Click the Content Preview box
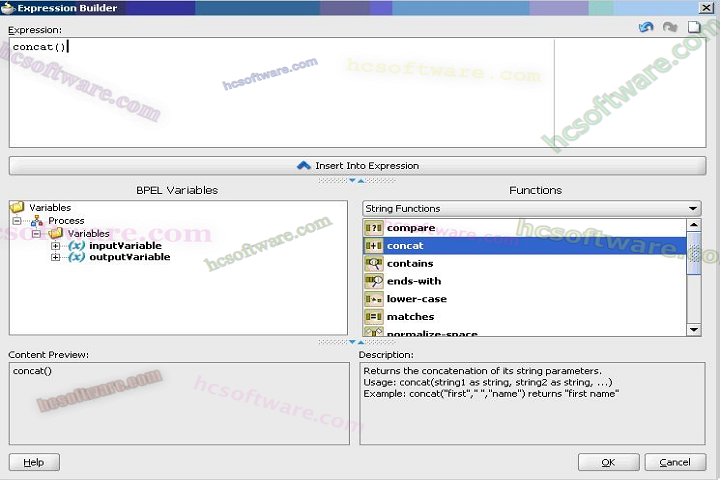Image resolution: width=720 pixels, height=480 pixels. coord(179,403)
